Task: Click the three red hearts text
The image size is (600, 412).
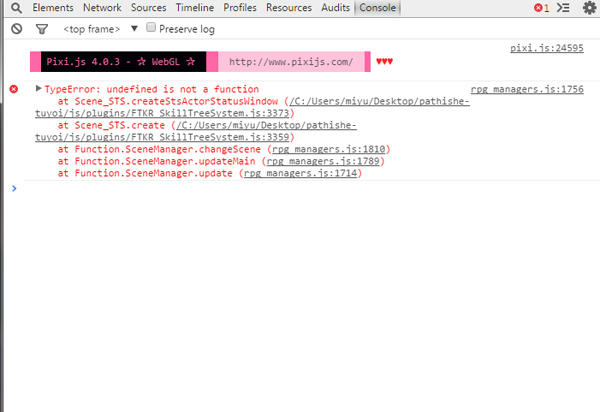Action: point(385,61)
